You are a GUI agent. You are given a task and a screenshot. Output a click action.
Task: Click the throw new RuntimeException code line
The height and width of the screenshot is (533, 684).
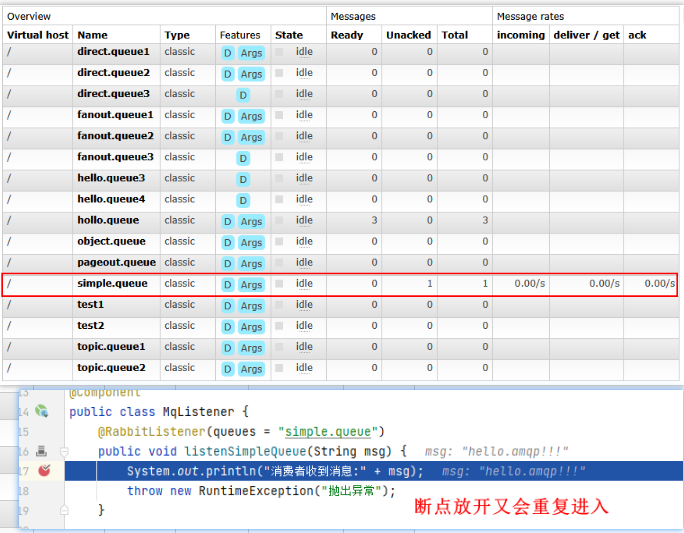(261, 491)
